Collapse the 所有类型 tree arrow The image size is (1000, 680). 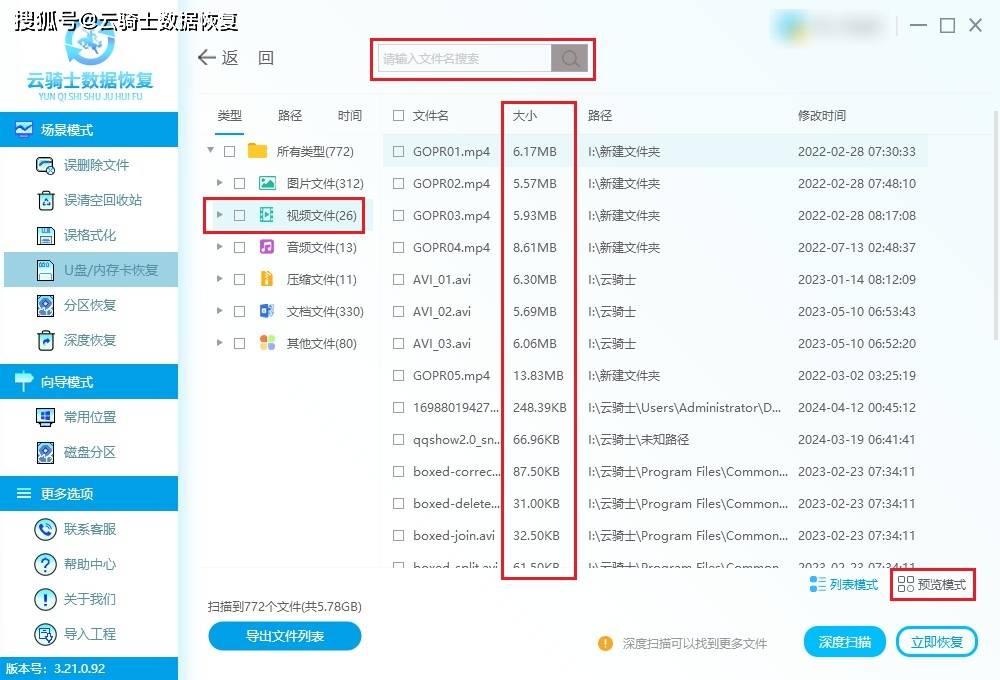tap(210, 151)
